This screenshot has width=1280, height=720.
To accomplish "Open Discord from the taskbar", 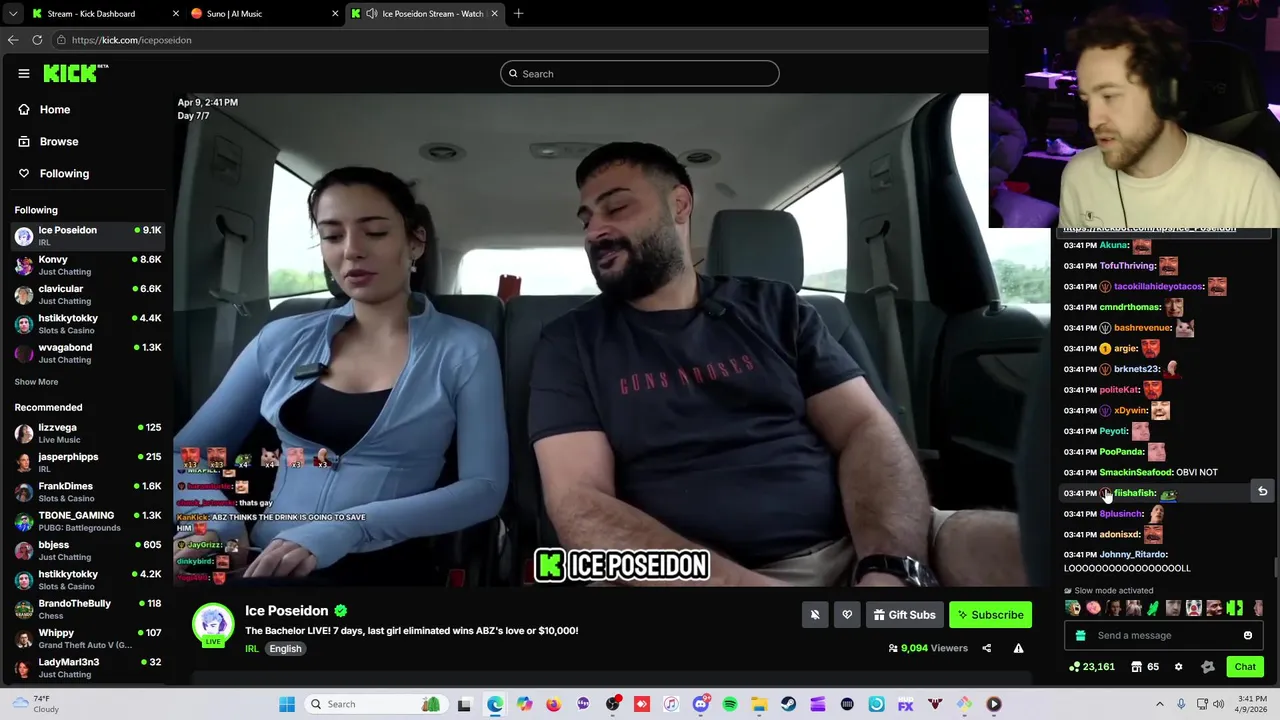I will (x=700, y=704).
